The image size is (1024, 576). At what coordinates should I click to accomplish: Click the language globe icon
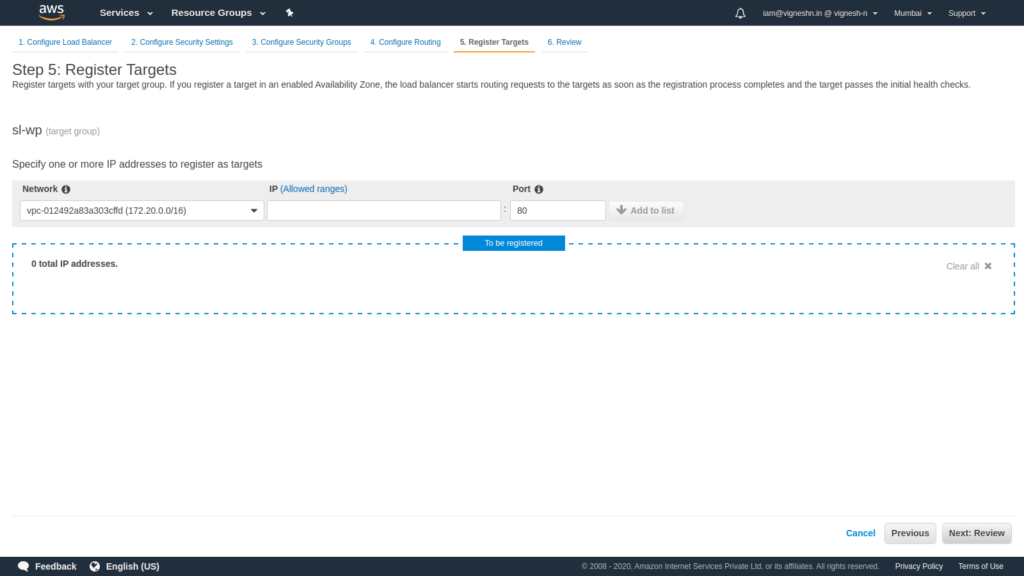[x=95, y=566]
